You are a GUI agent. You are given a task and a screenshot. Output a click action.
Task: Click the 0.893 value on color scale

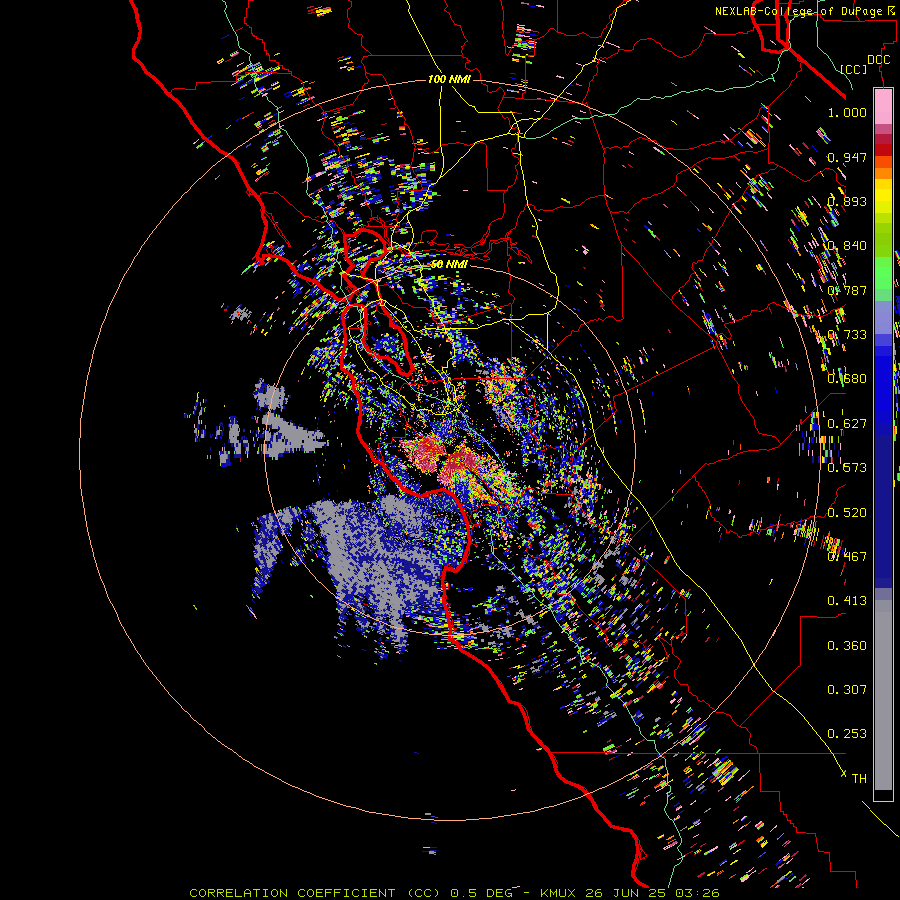tap(847, 201)
